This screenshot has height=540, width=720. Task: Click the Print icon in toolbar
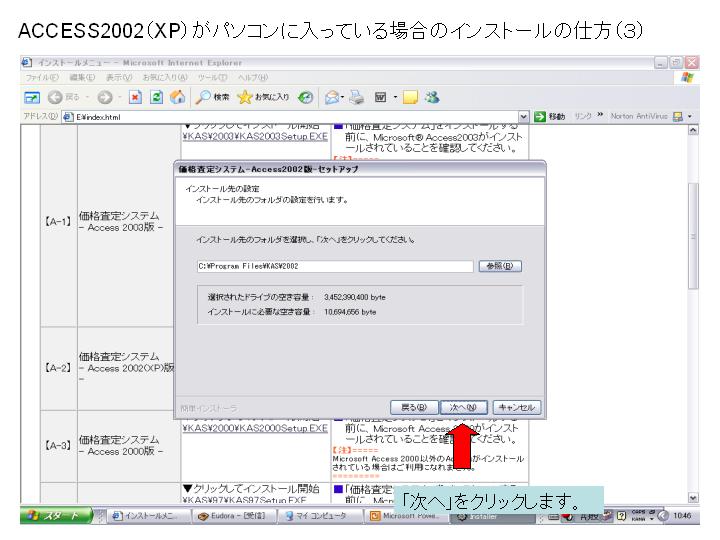pyautogui.click(x=356, y=97)
